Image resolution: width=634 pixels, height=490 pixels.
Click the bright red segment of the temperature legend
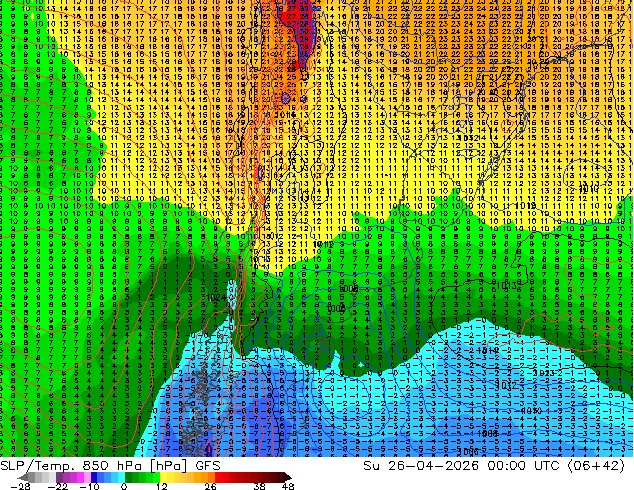(x=222, y=477)
